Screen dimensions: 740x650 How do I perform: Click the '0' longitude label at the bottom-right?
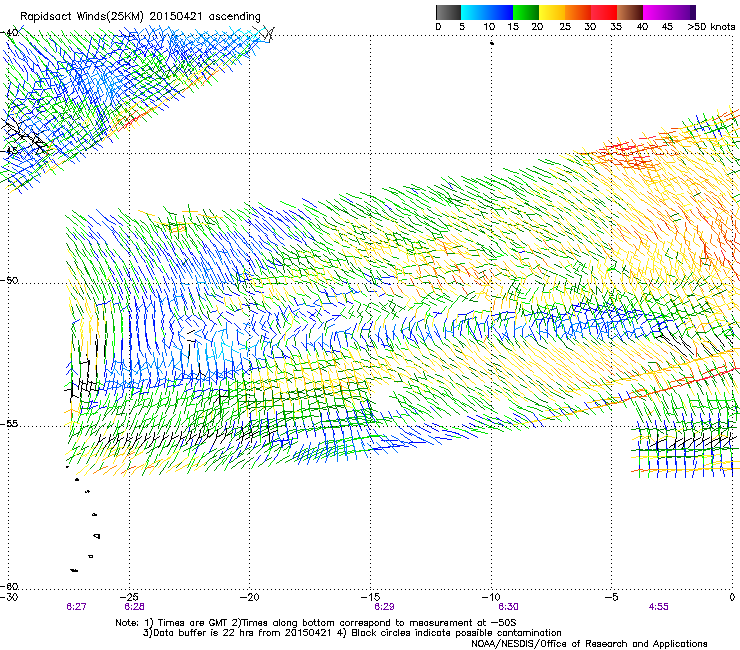[732, 597]
